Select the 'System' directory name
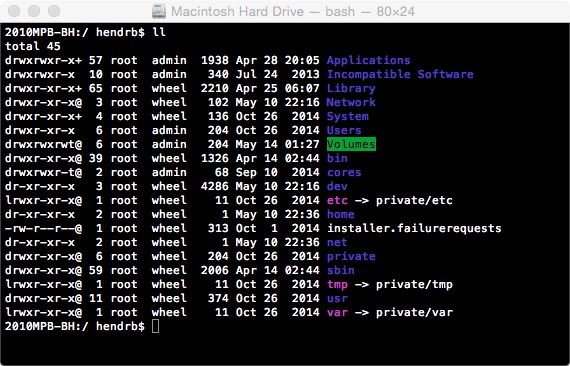Image resolution: width=570 pixels, height=366 pixels. 348,116
